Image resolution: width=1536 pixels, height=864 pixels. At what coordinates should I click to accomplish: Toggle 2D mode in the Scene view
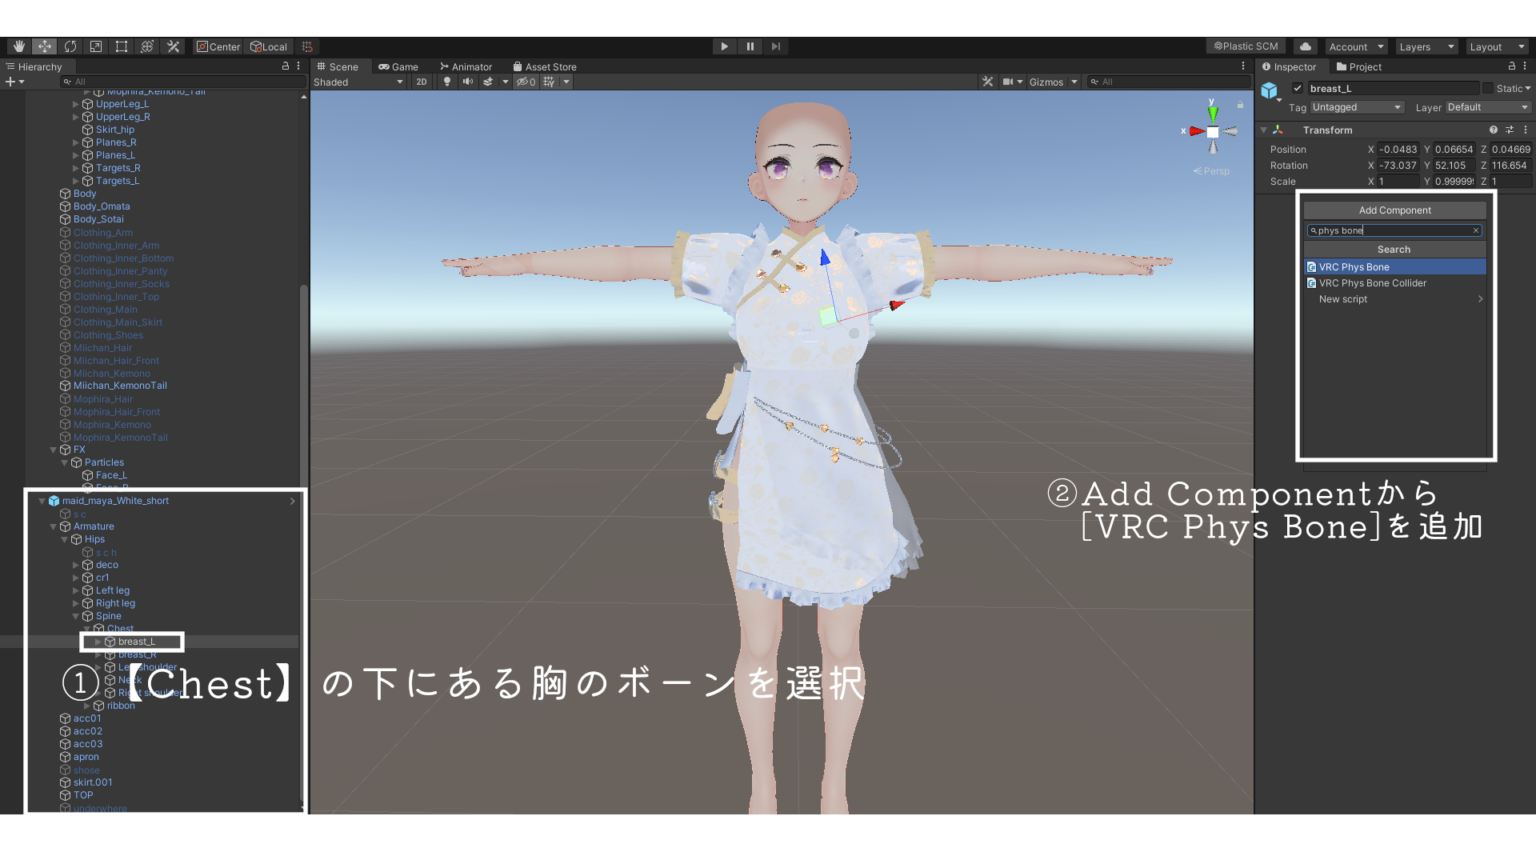click(x=422, y=81)
